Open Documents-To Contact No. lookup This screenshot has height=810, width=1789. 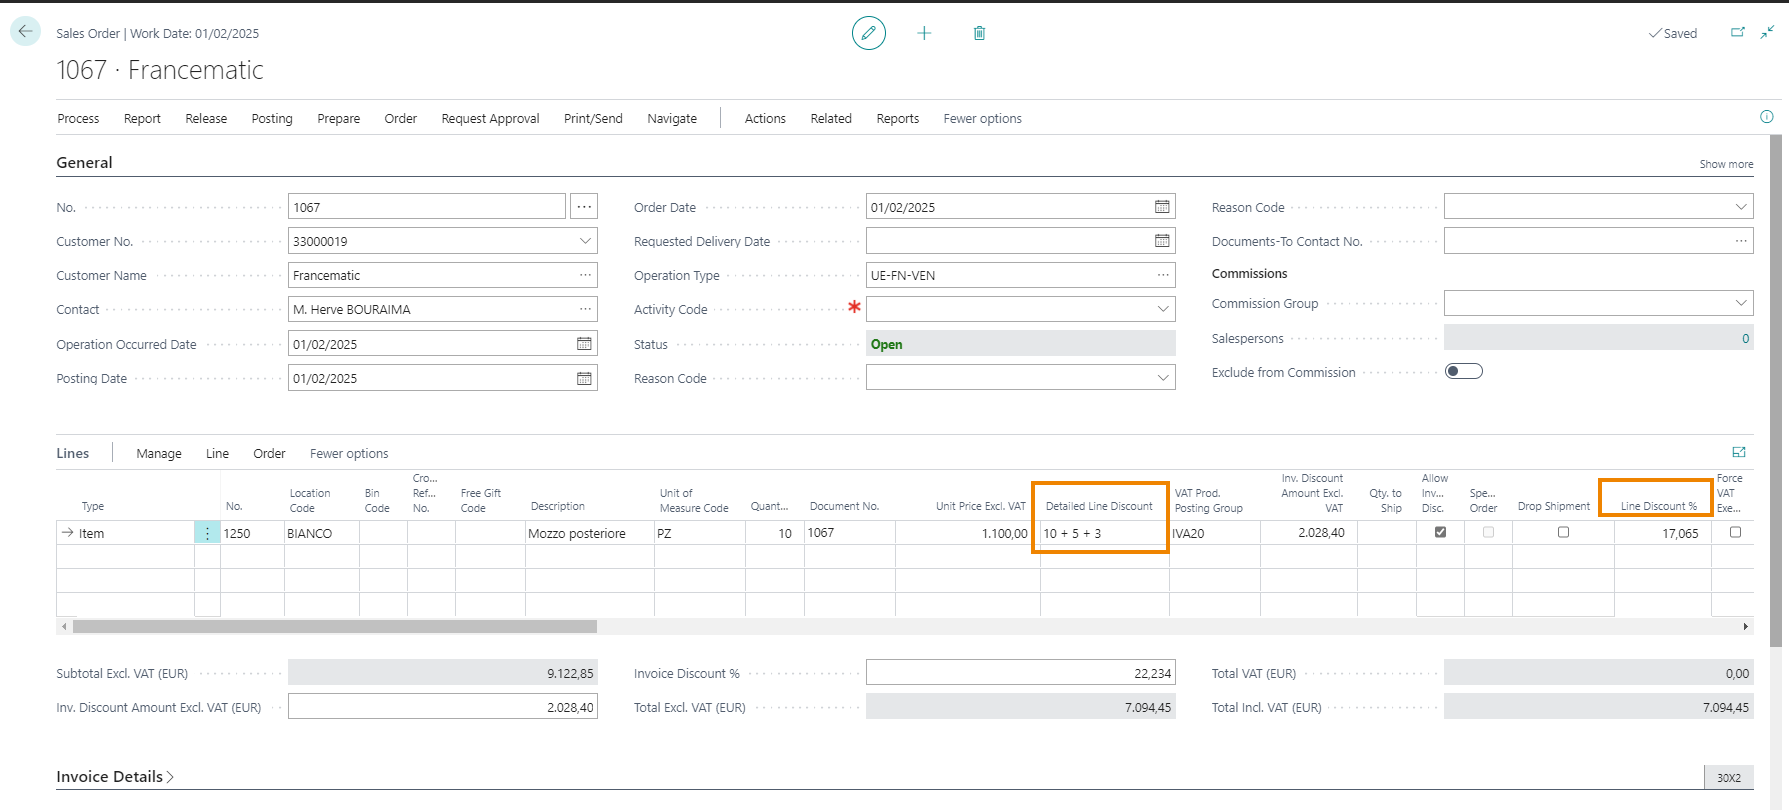pyautogui.click(x=1741, y=241)
